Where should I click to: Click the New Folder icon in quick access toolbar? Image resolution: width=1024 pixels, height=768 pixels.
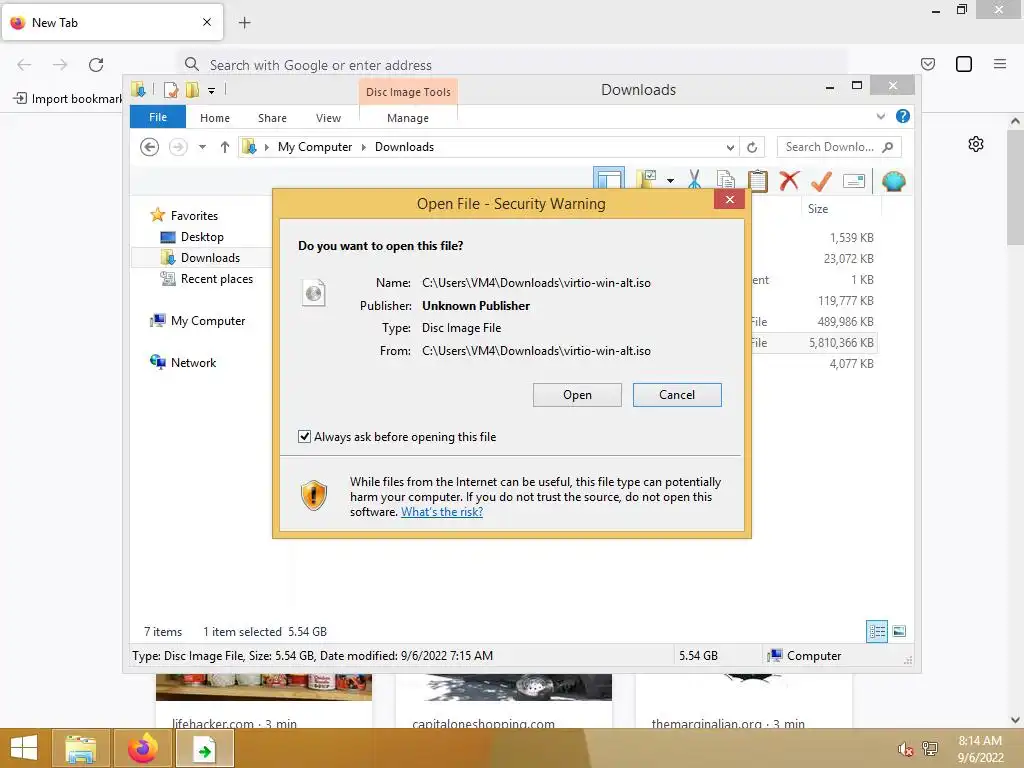tap(192, 89)
